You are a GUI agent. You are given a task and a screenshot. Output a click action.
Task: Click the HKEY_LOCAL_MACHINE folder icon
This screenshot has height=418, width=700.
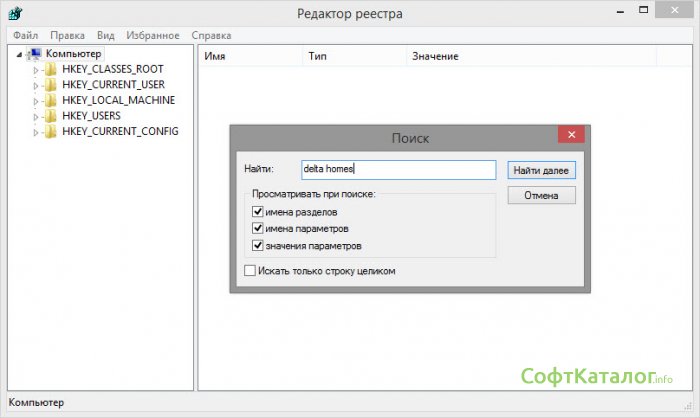pyautogui.click(x=51, y=101)
